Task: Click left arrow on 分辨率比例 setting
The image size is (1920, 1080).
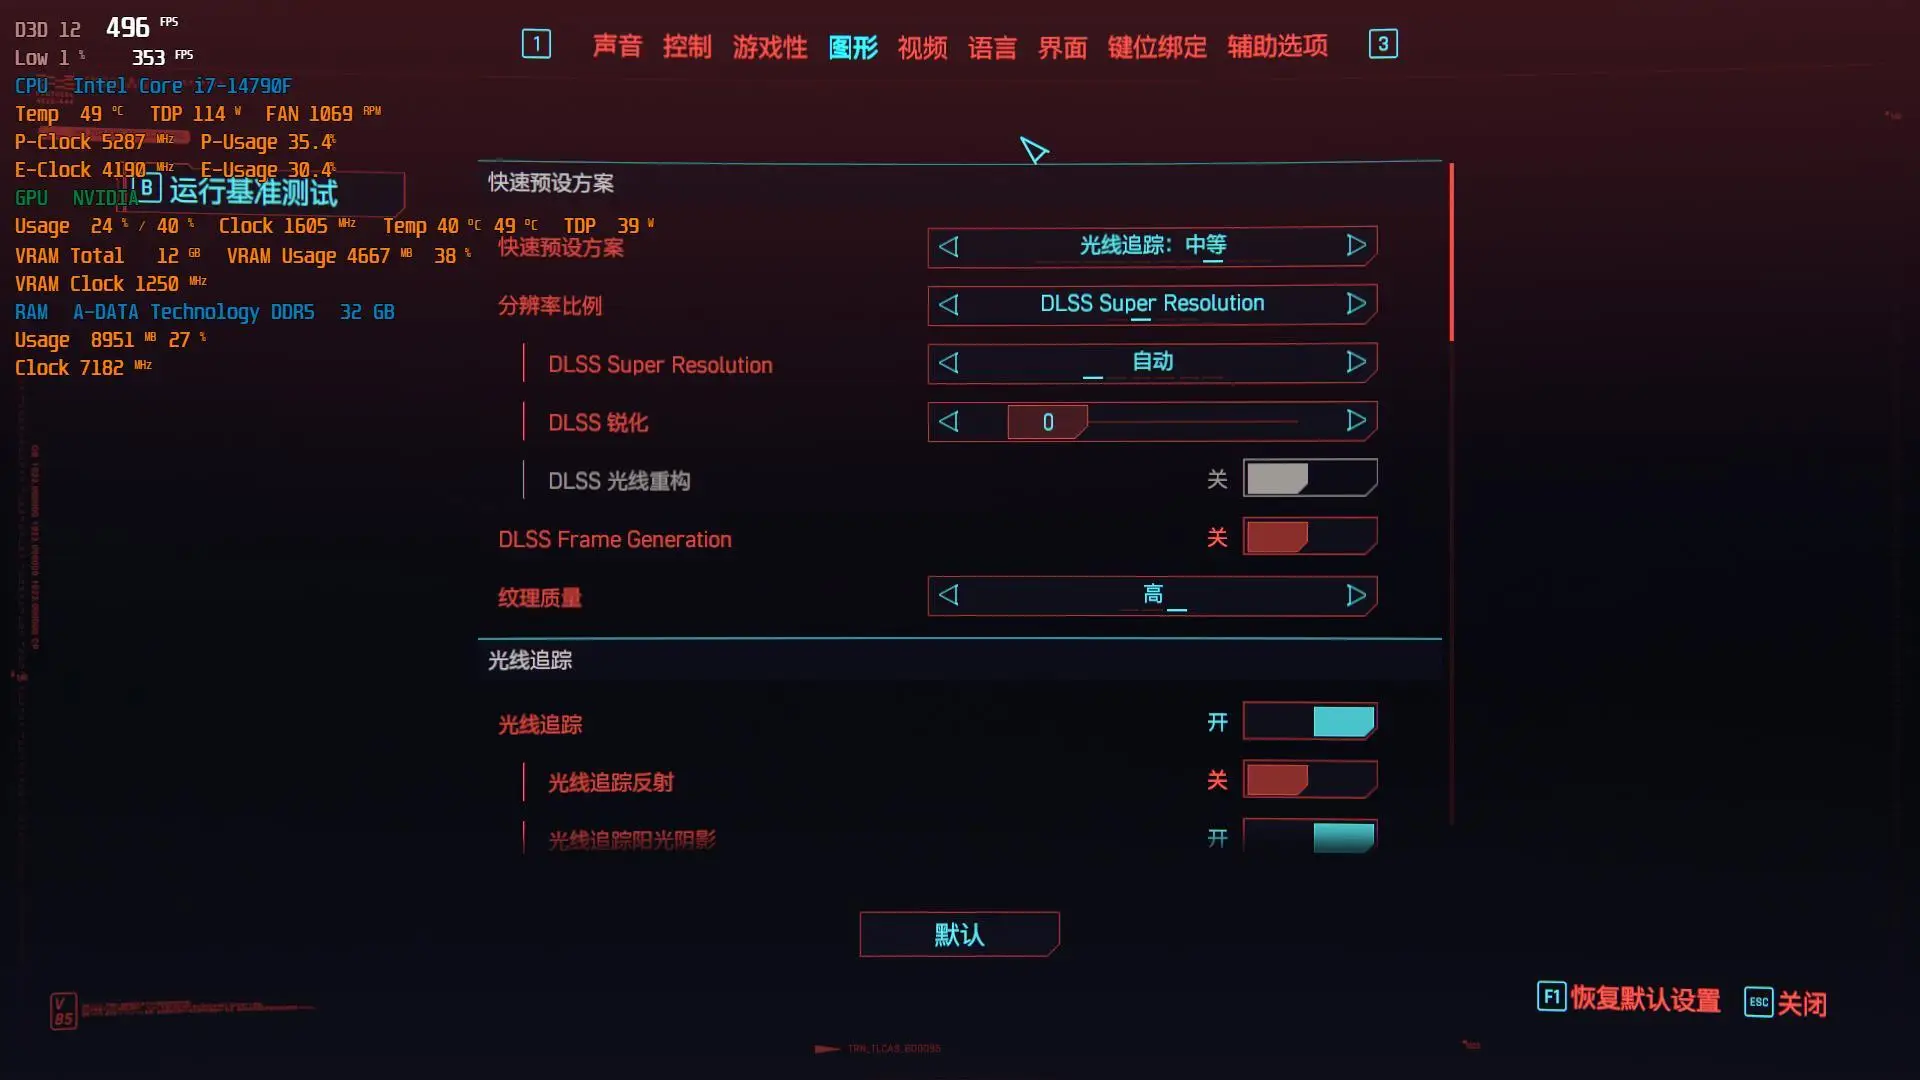Action: (x=949, y=303)
